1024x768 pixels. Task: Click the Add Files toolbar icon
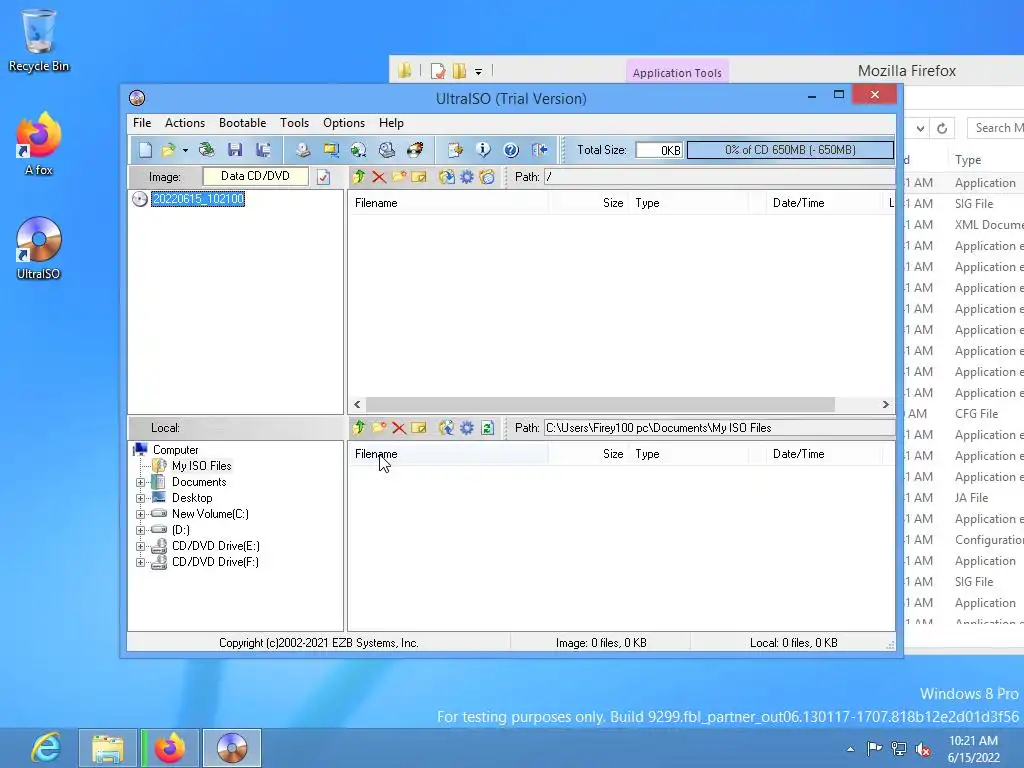click(455, 150)
